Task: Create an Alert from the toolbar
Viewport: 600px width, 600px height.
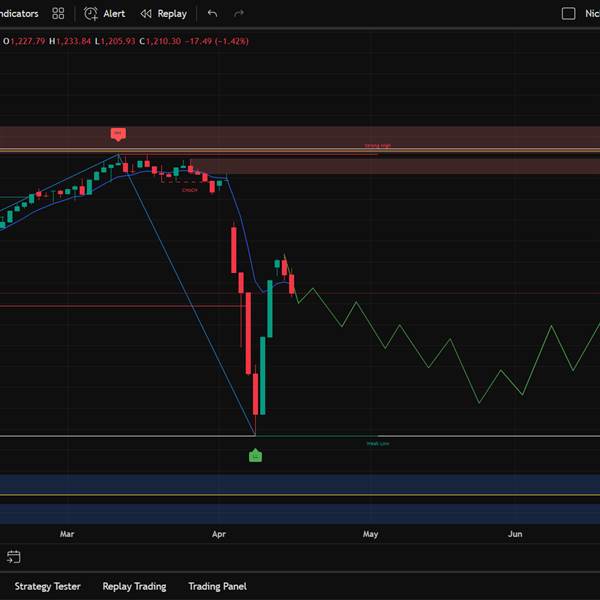Action: click(104, 14)
